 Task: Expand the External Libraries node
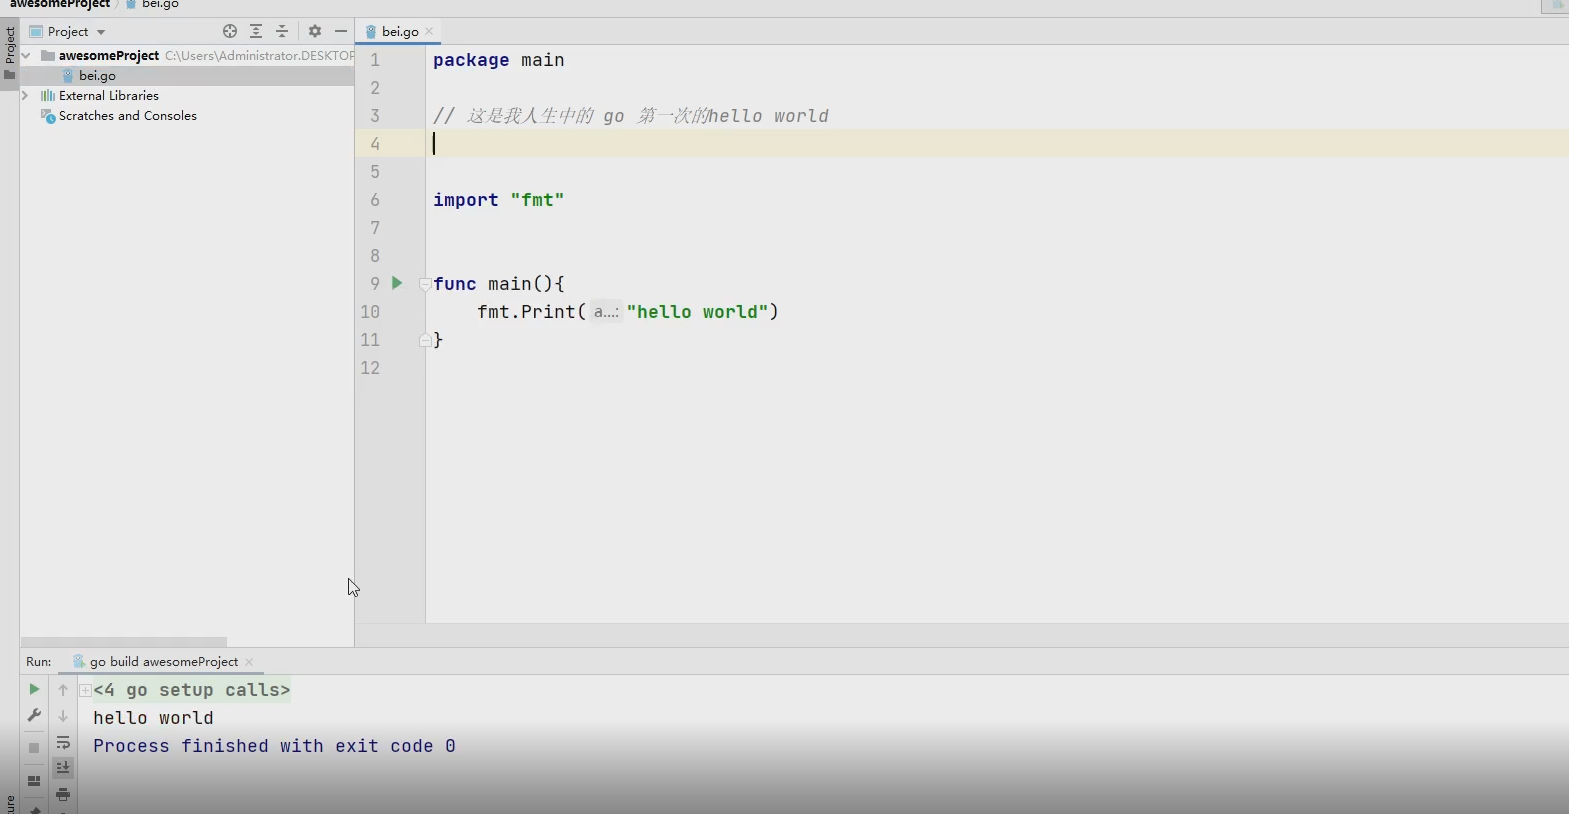pyautogui.click(x=26, y=95)
